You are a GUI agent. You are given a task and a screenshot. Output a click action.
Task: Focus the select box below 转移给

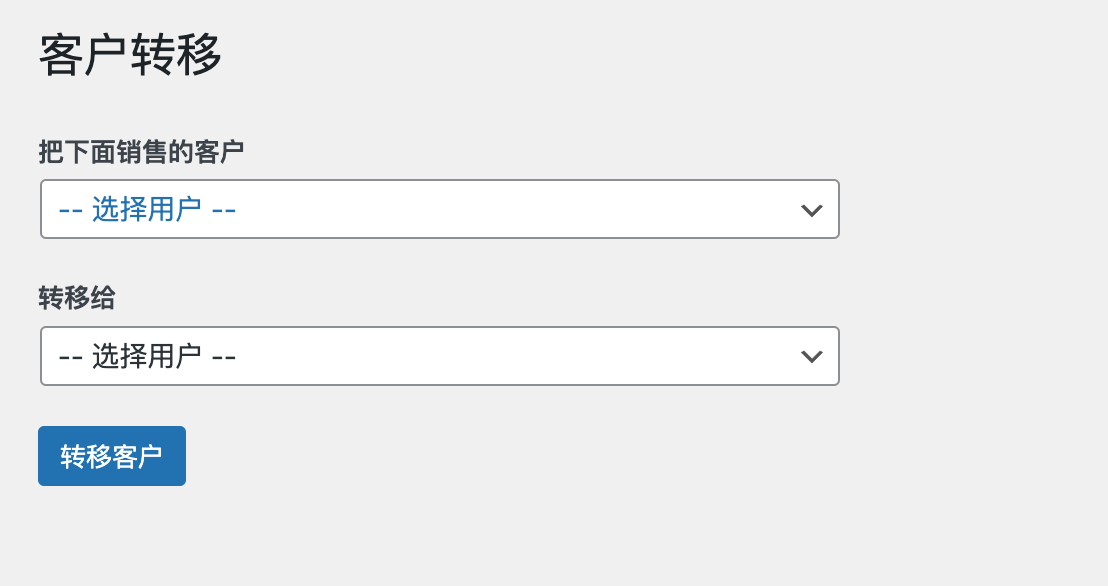click(439, 356)
